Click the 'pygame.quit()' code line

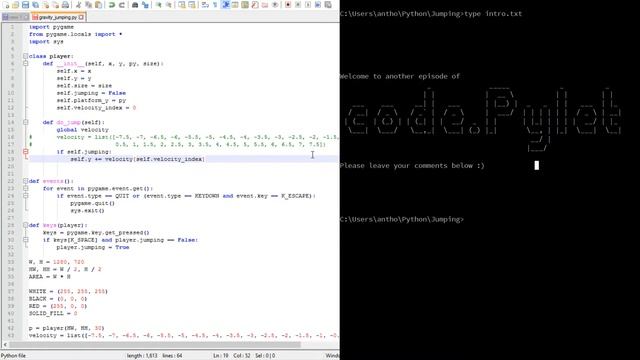[x=92, y=203]
